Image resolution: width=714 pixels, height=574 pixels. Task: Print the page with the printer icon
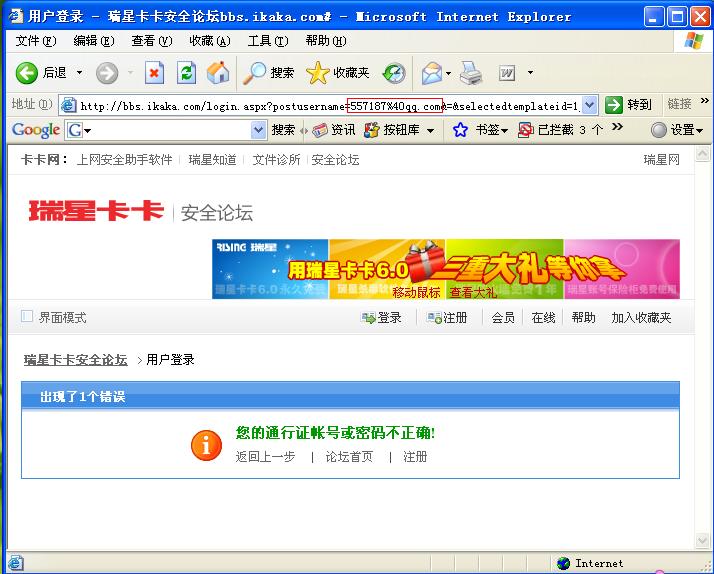(470, 73)
